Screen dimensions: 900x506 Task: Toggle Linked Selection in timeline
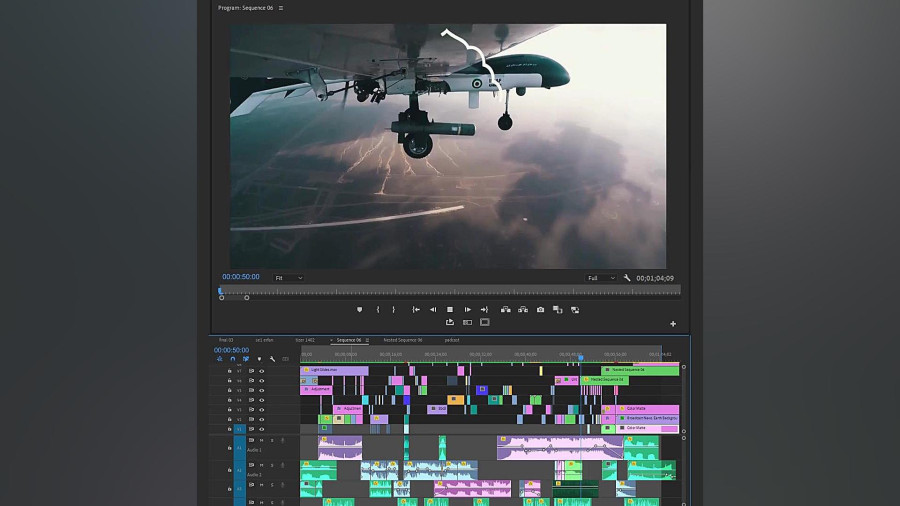pyautogui.click(x=246, y=359)
